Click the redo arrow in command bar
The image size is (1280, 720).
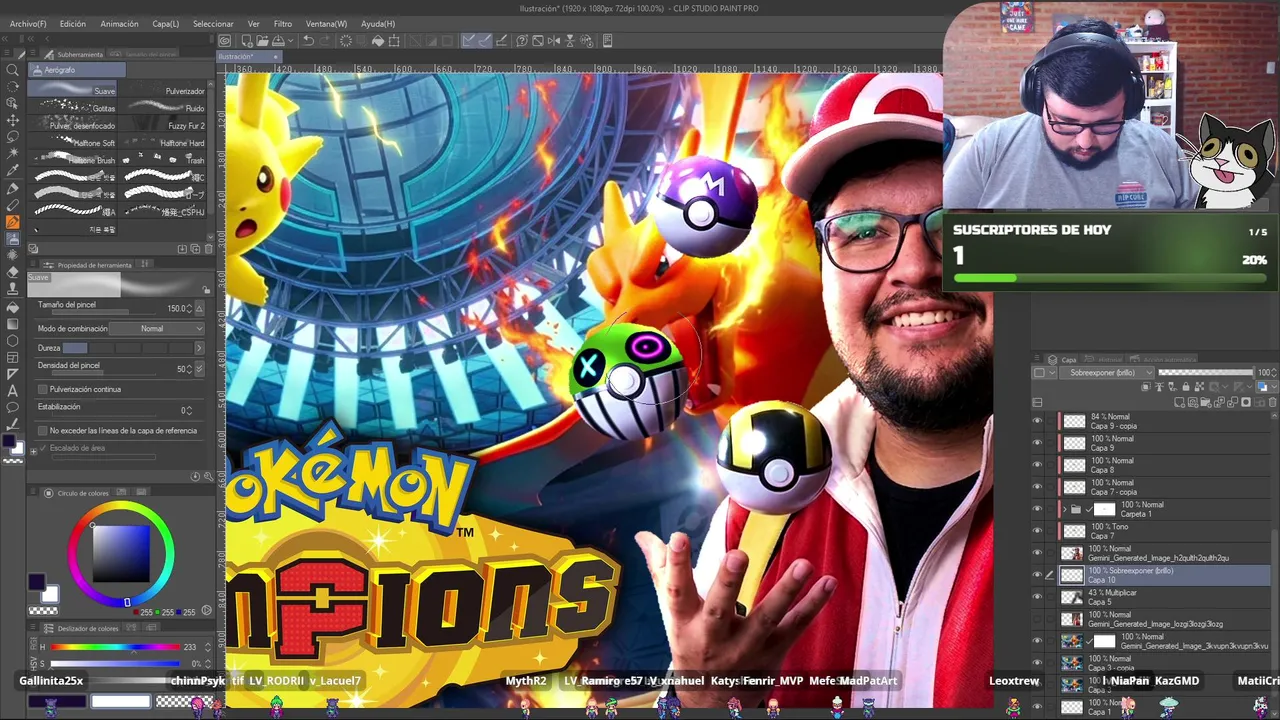pyautogui.click(x=325, y=41)
